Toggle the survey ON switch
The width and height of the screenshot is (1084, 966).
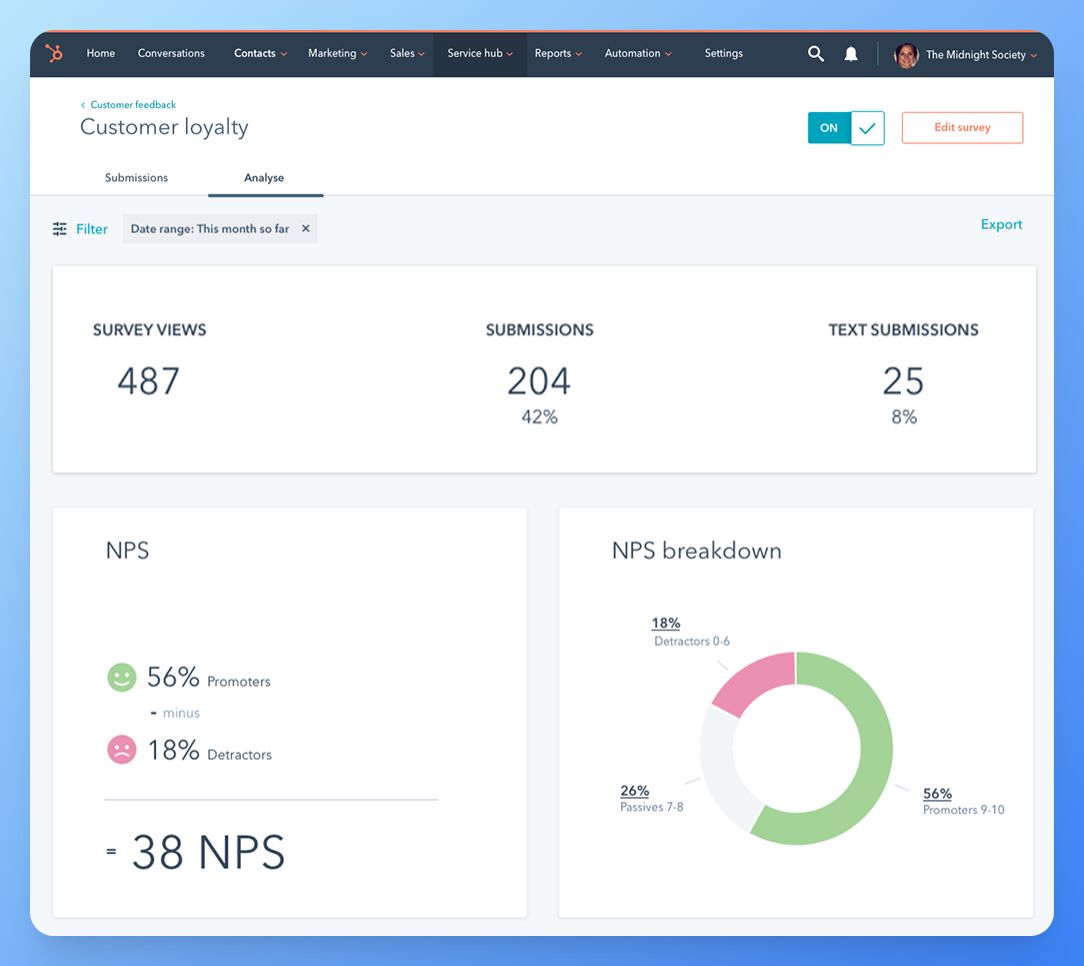[829, 128]
